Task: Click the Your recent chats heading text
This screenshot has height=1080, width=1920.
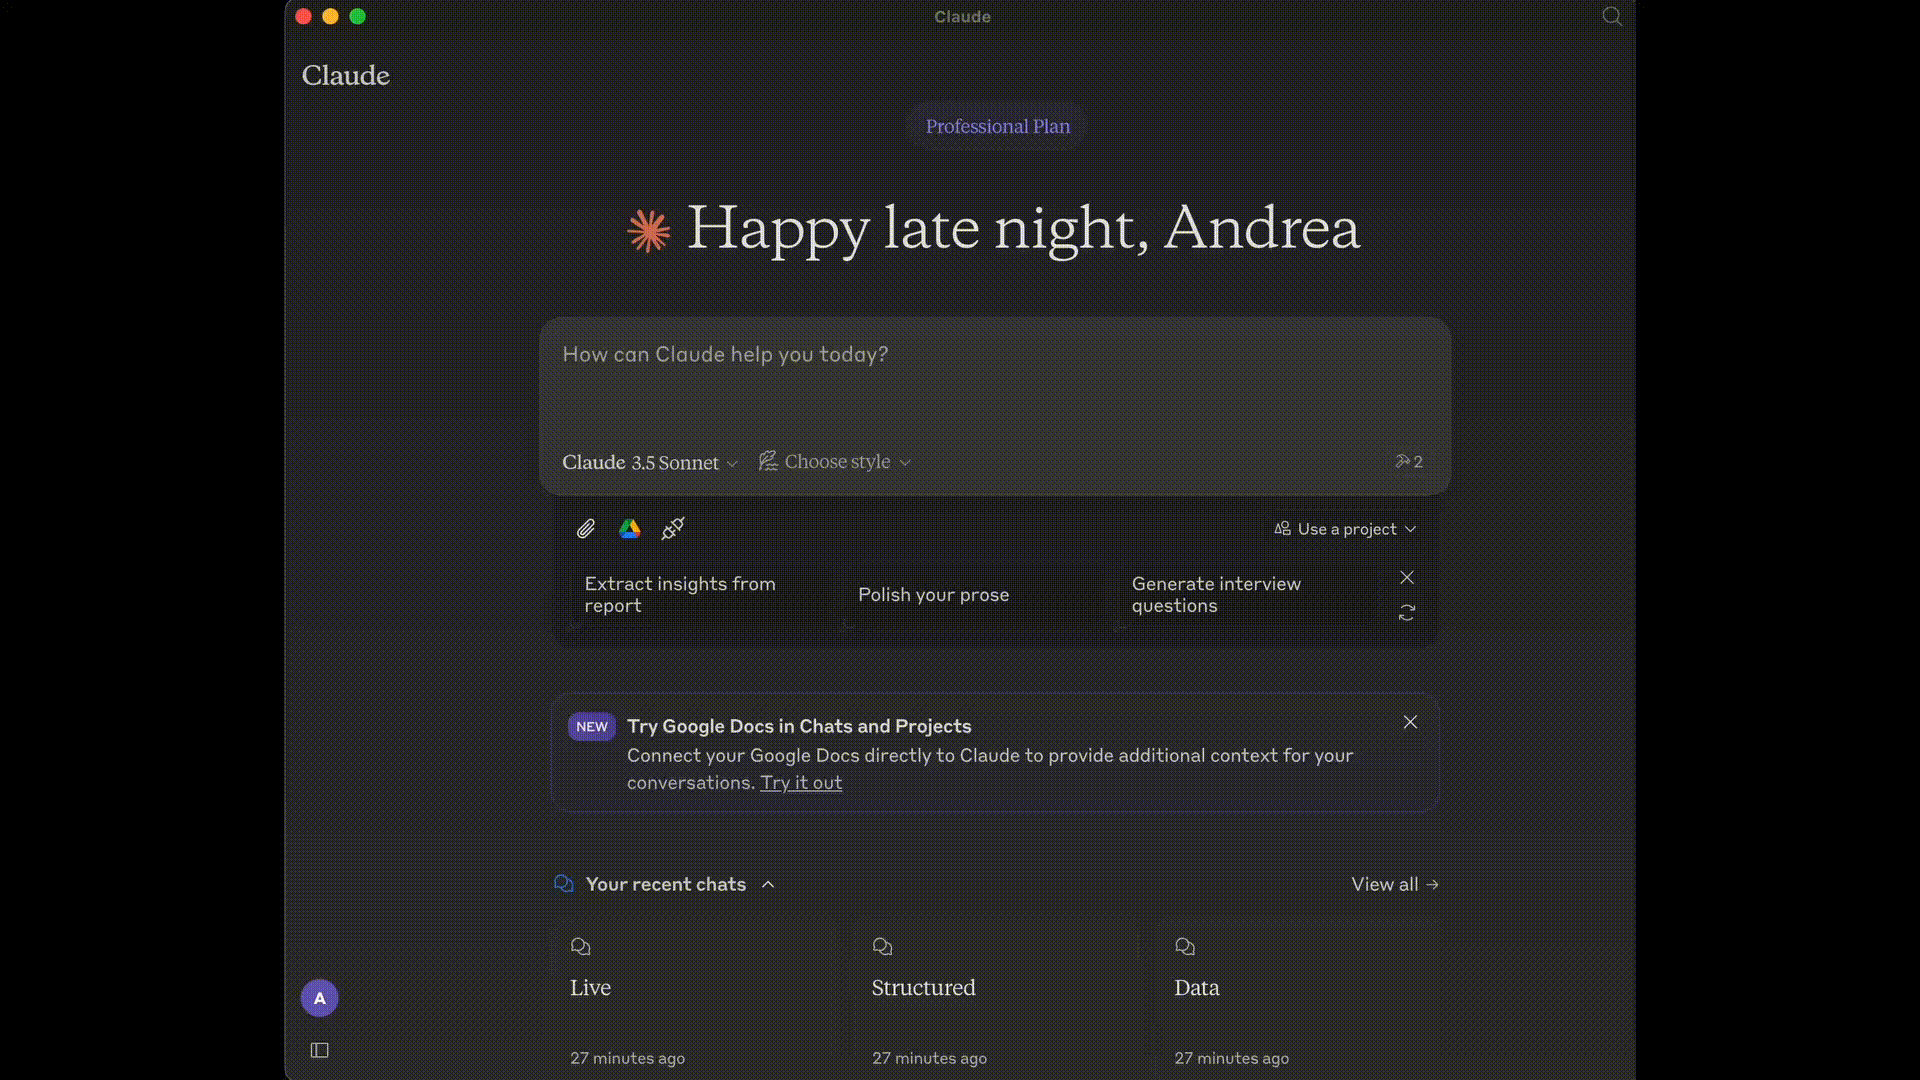Action: [666, 884]
